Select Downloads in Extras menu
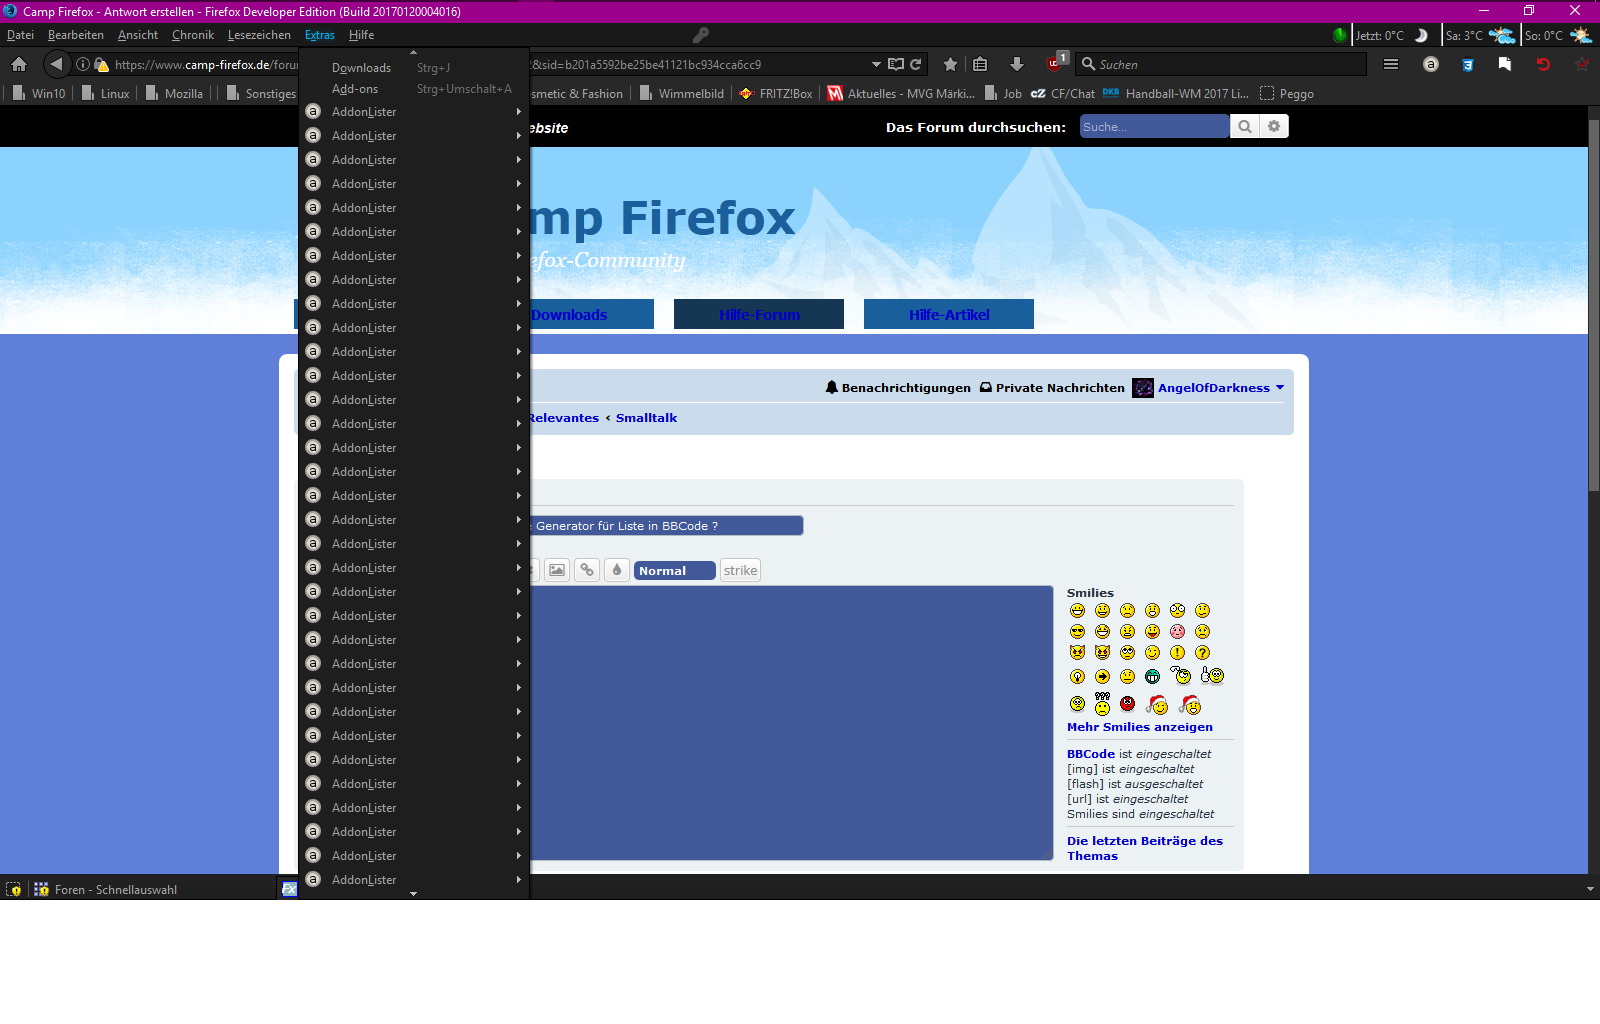The height and width of the screenshot is (1024, 1600). coord(414,68)
